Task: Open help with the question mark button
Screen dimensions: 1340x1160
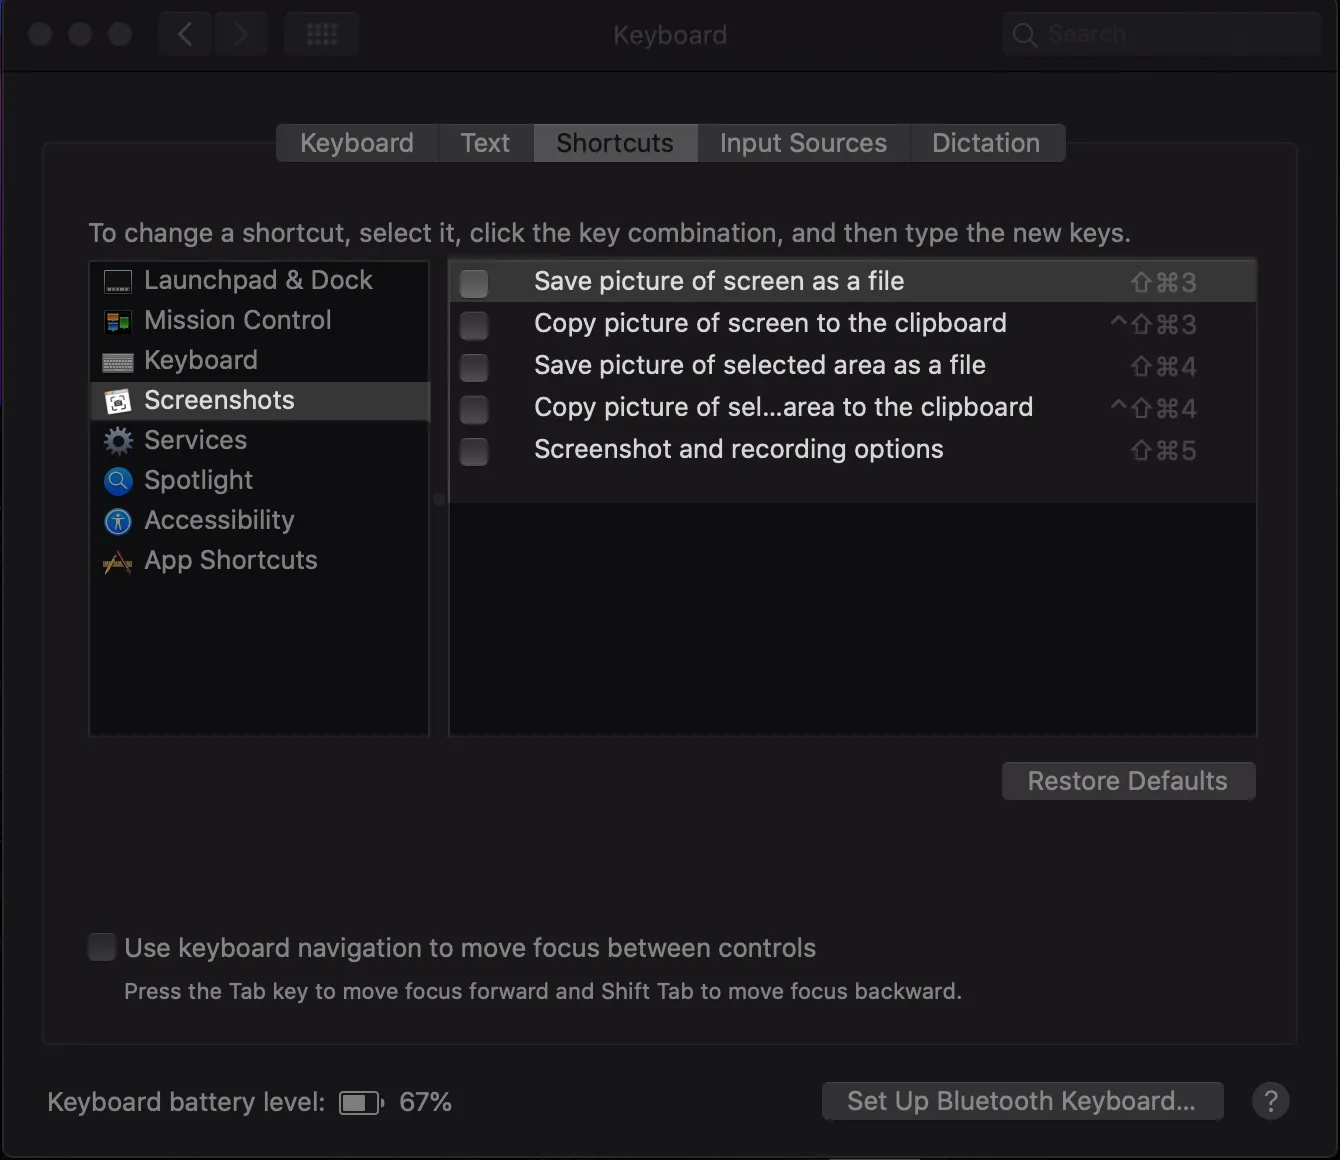Action: coord(1270,1101)
